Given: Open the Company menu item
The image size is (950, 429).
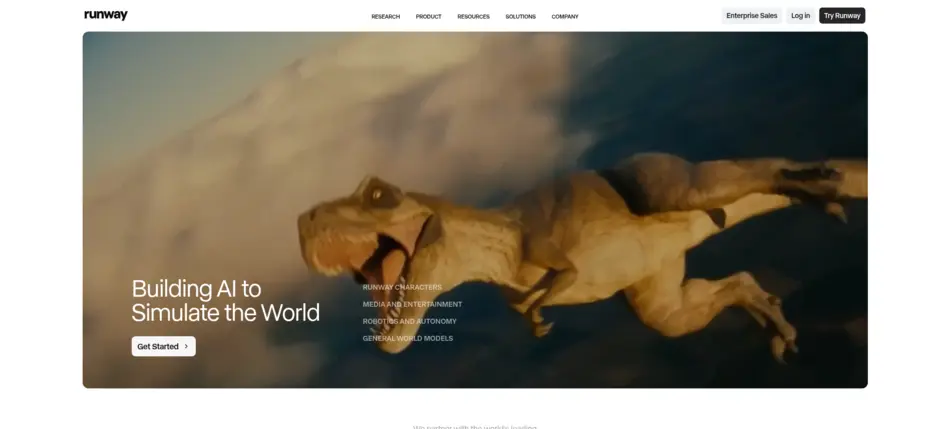Looking at the screenshot, I should 565,16.
